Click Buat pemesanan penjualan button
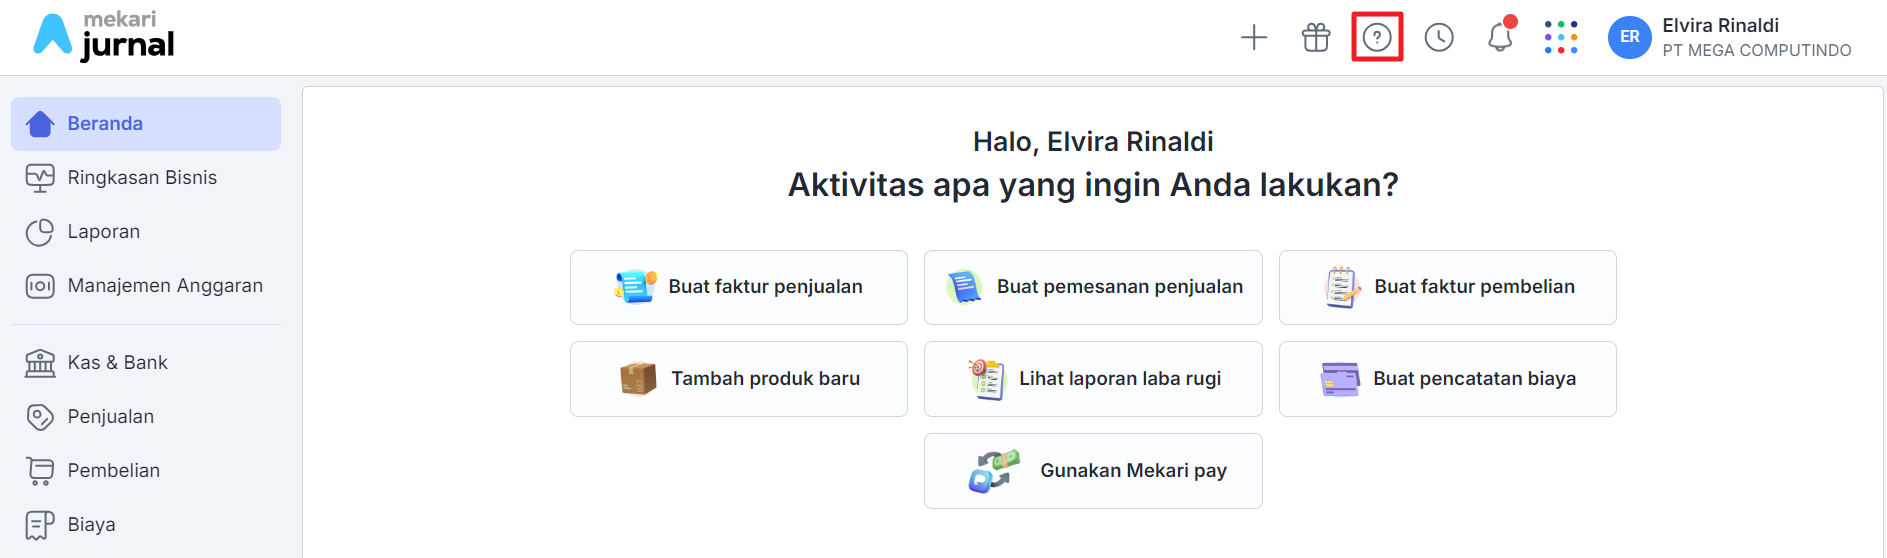Screen dimensions: 1887x558 (x=1093, y=287)
